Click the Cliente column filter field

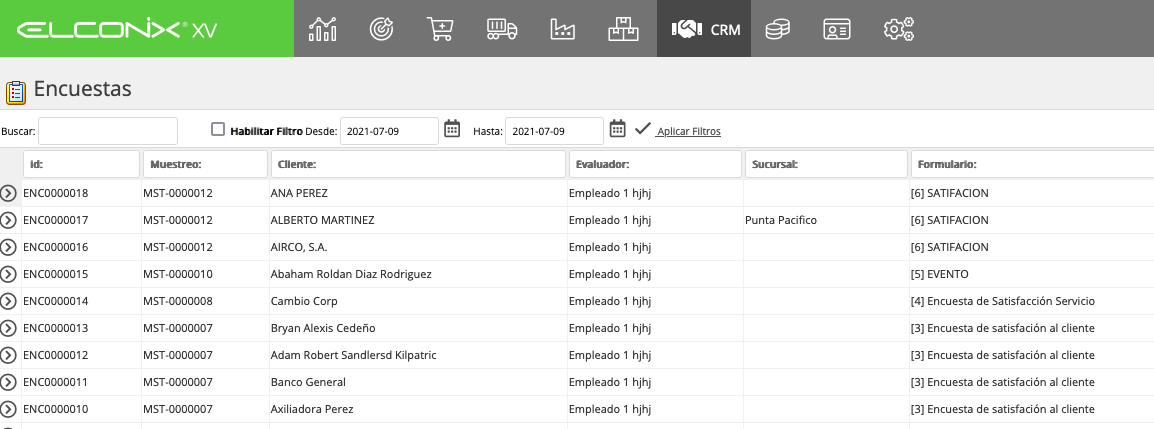418,164
